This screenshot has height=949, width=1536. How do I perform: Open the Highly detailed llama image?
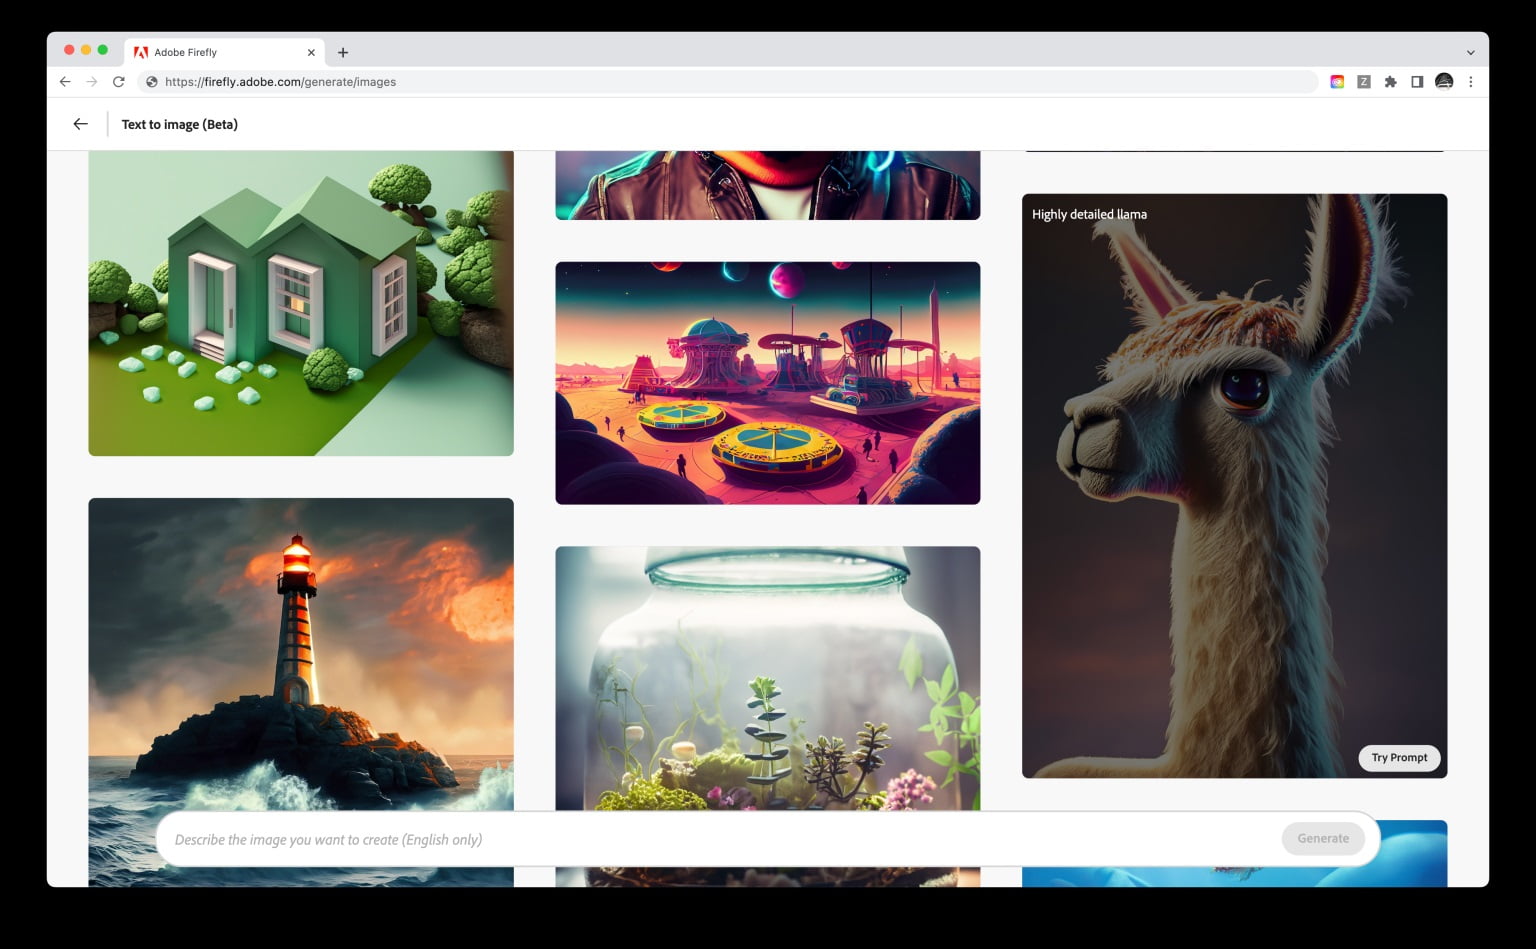click(1234, 450)
